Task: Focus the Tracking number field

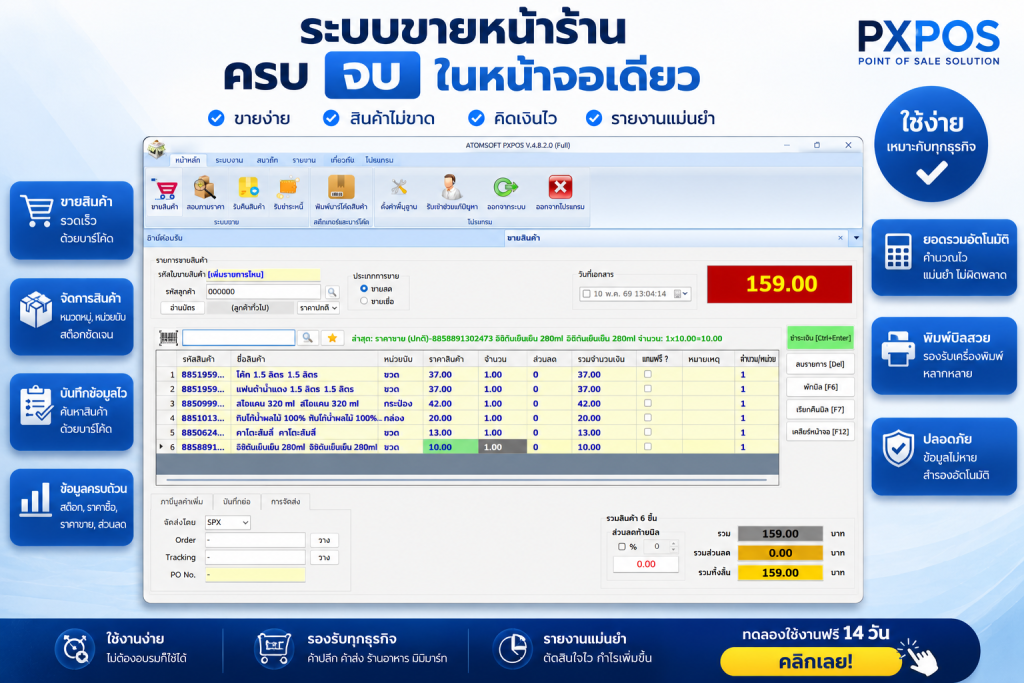Action: pyautogui.click(x=255, y=558)
